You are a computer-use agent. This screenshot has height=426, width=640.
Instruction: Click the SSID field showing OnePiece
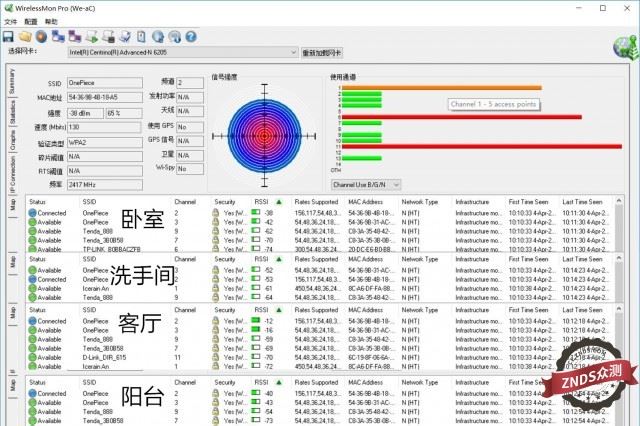pos(105,83)
